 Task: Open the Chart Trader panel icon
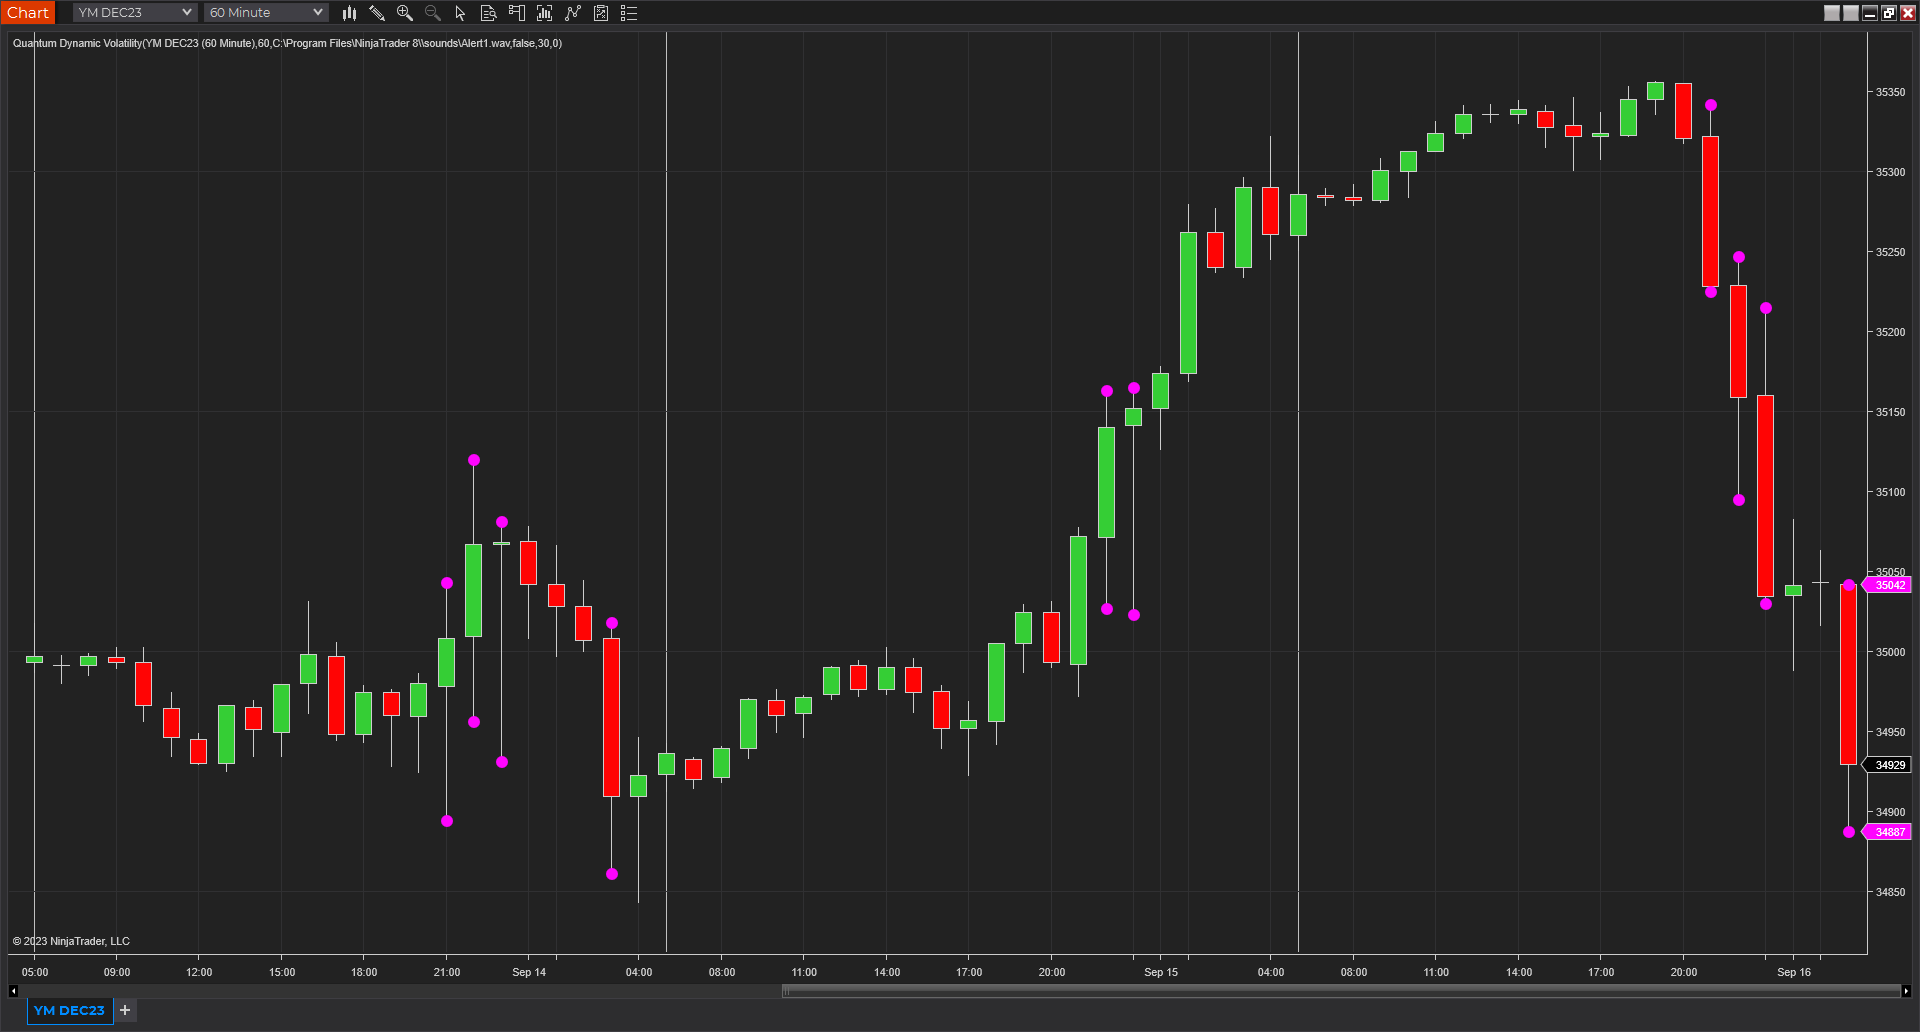click(517, 13)
